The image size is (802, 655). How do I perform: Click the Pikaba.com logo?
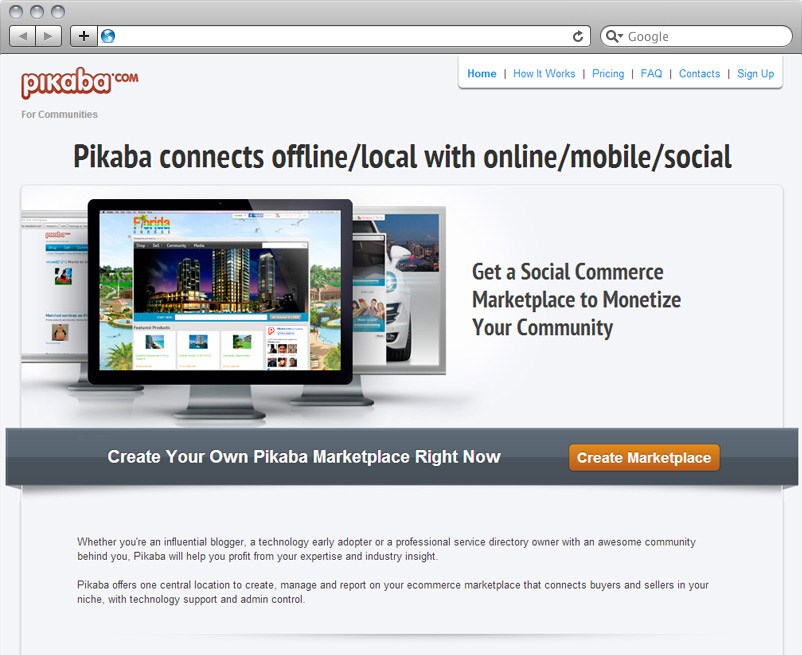[x=79, y=82]
